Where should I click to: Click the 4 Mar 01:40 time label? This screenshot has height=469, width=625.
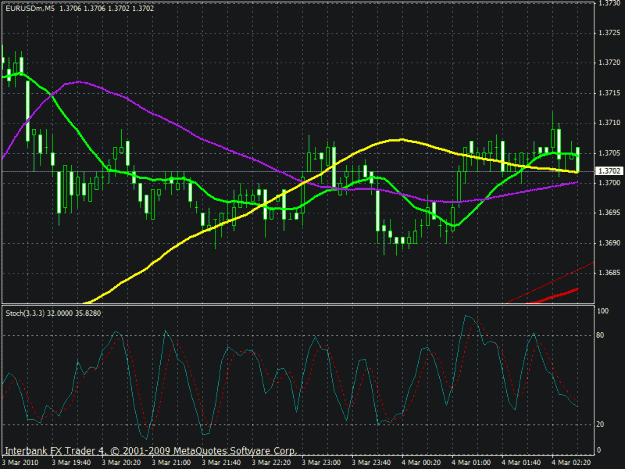tap(521, 463)
